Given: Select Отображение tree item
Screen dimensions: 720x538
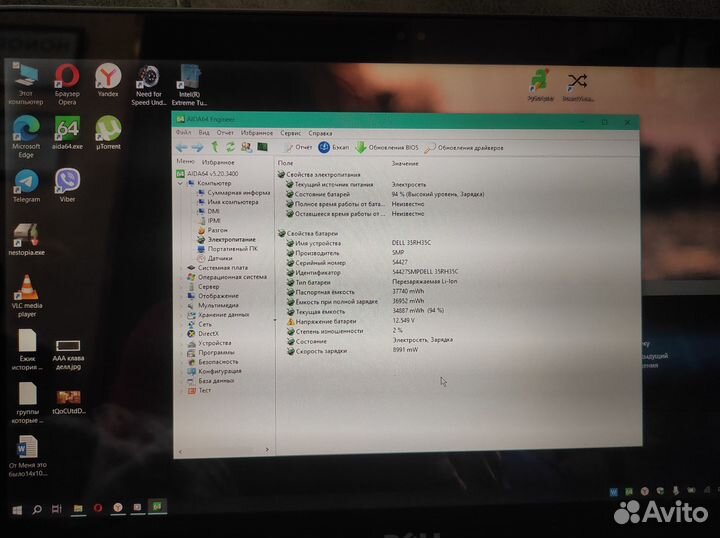Looking at the screenshot, I should 213,296.
